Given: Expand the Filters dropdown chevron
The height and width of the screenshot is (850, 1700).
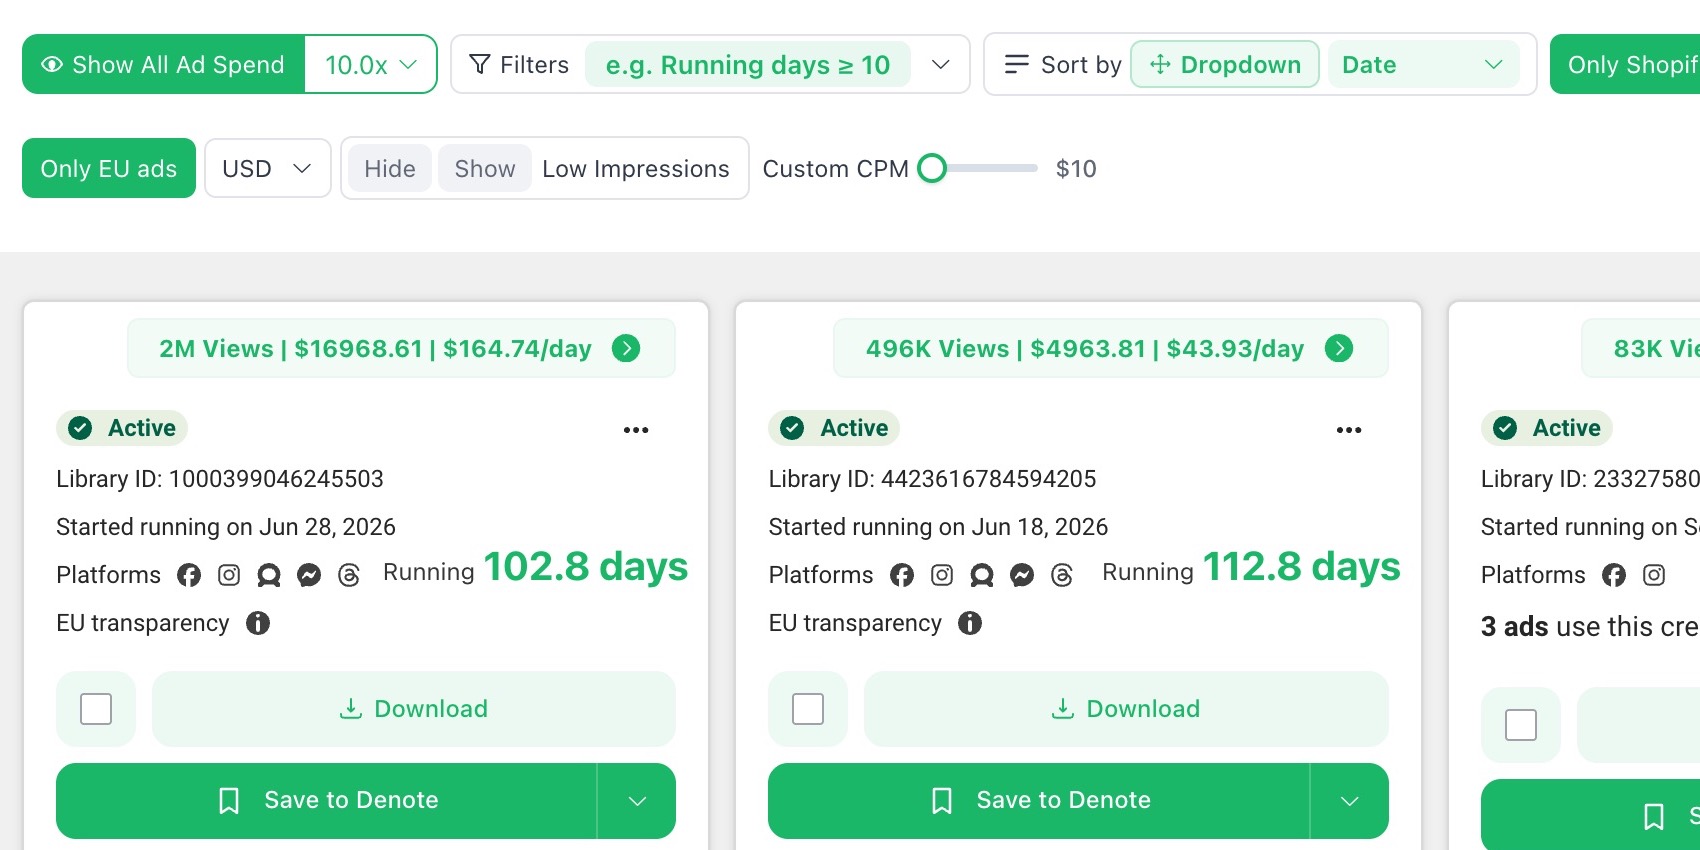Looking at the screenshot, I should tap(940, 65).
